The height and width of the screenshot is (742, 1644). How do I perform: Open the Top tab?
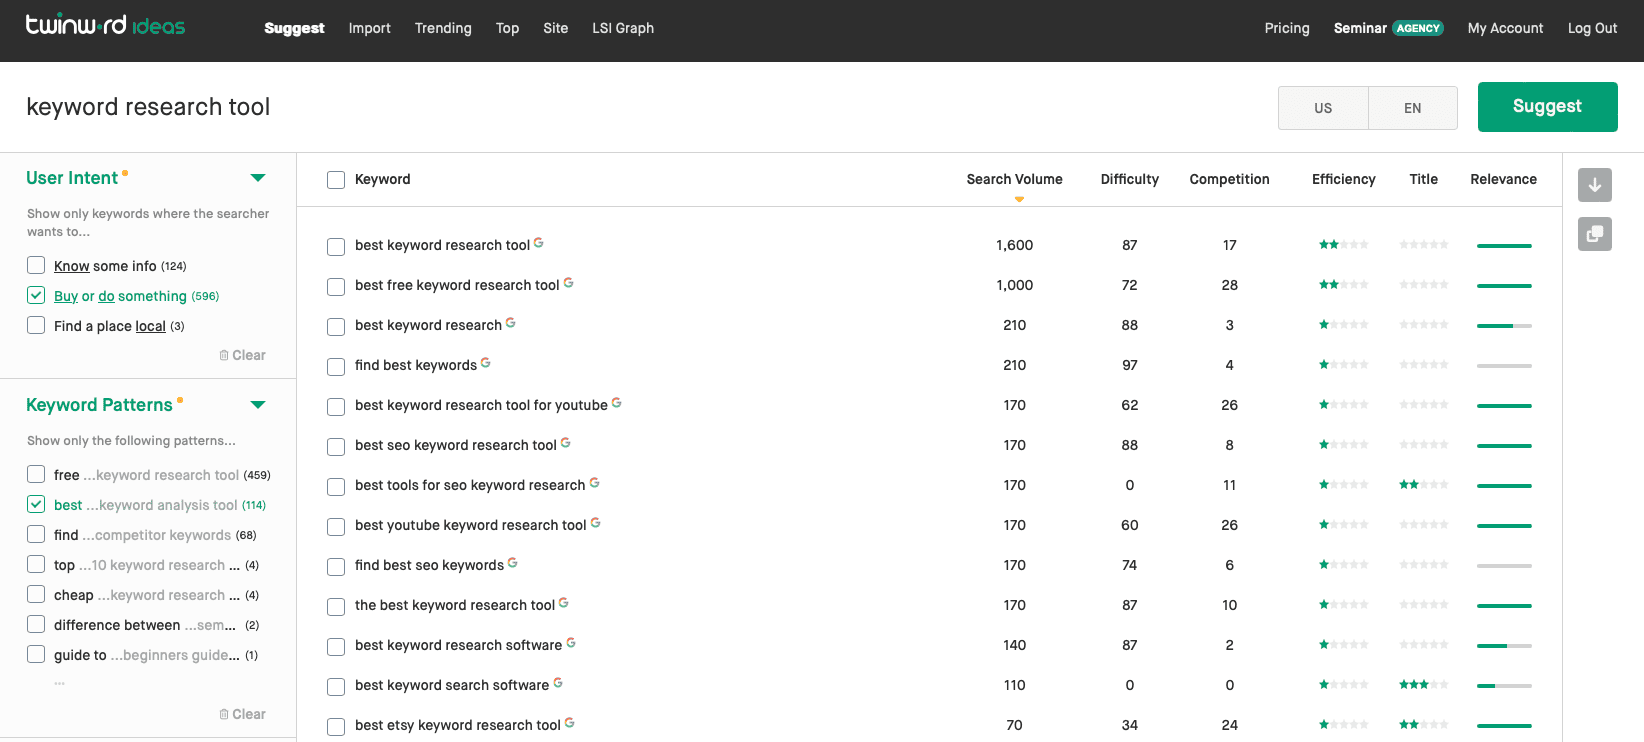pyautogui.click(x=507, y=28)
